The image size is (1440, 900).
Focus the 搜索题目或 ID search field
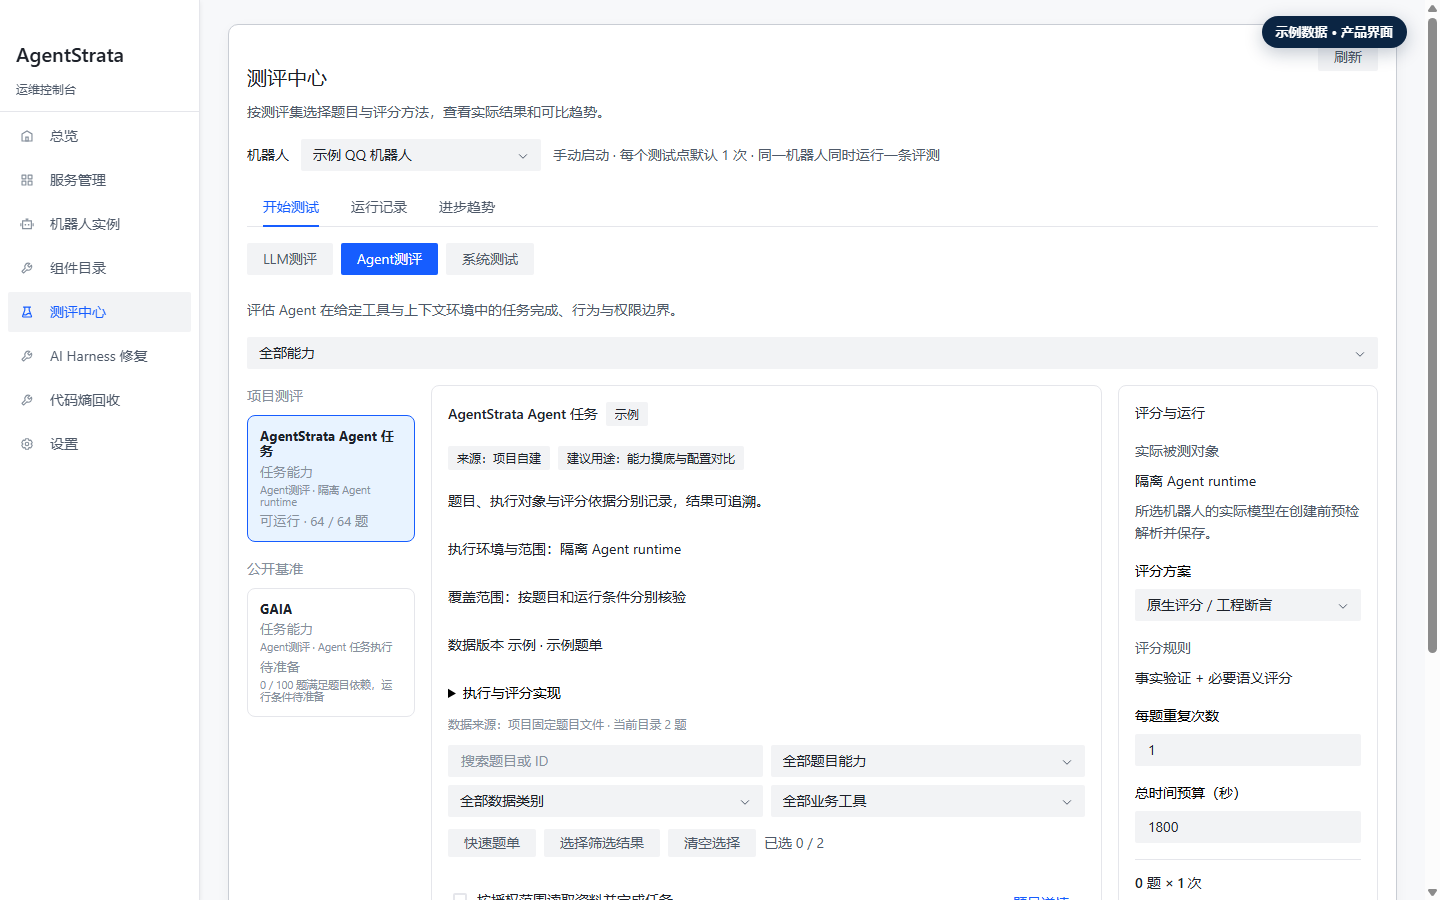(605, 761)
